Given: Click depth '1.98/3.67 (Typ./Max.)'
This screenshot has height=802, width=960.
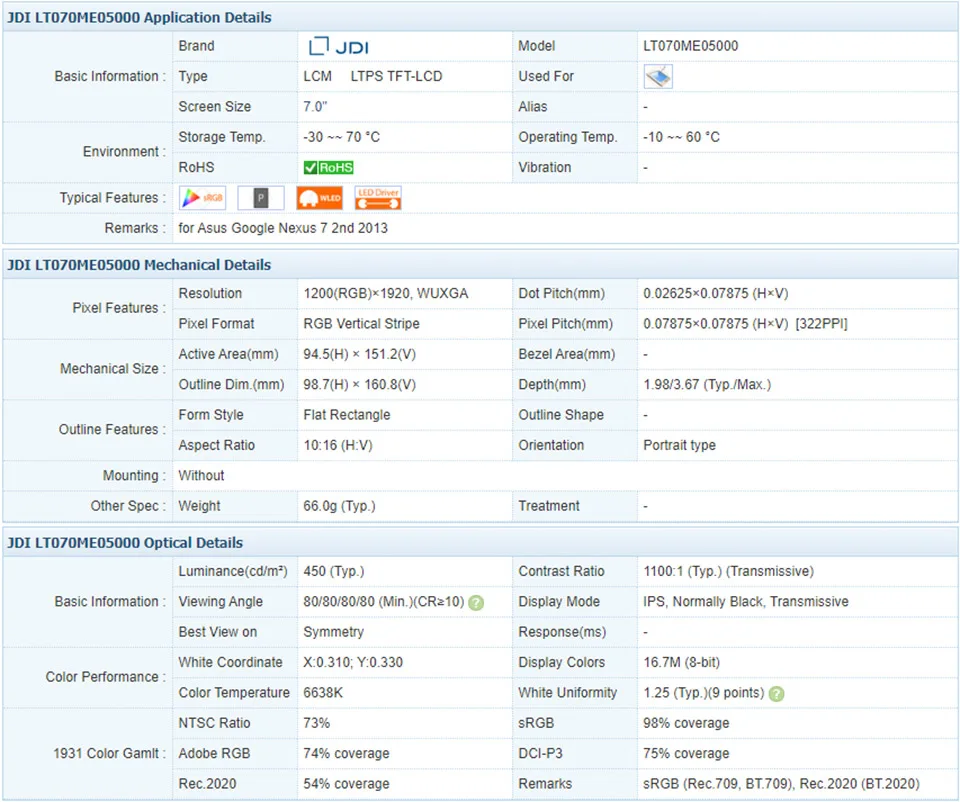Looking at the screenshot, I should tap(707, 384).
